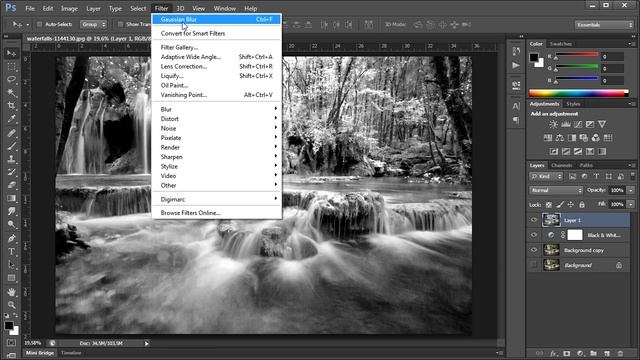640x360 pixels.
Task: Select the Zoom tool in the toolbox
Action: 11,305
